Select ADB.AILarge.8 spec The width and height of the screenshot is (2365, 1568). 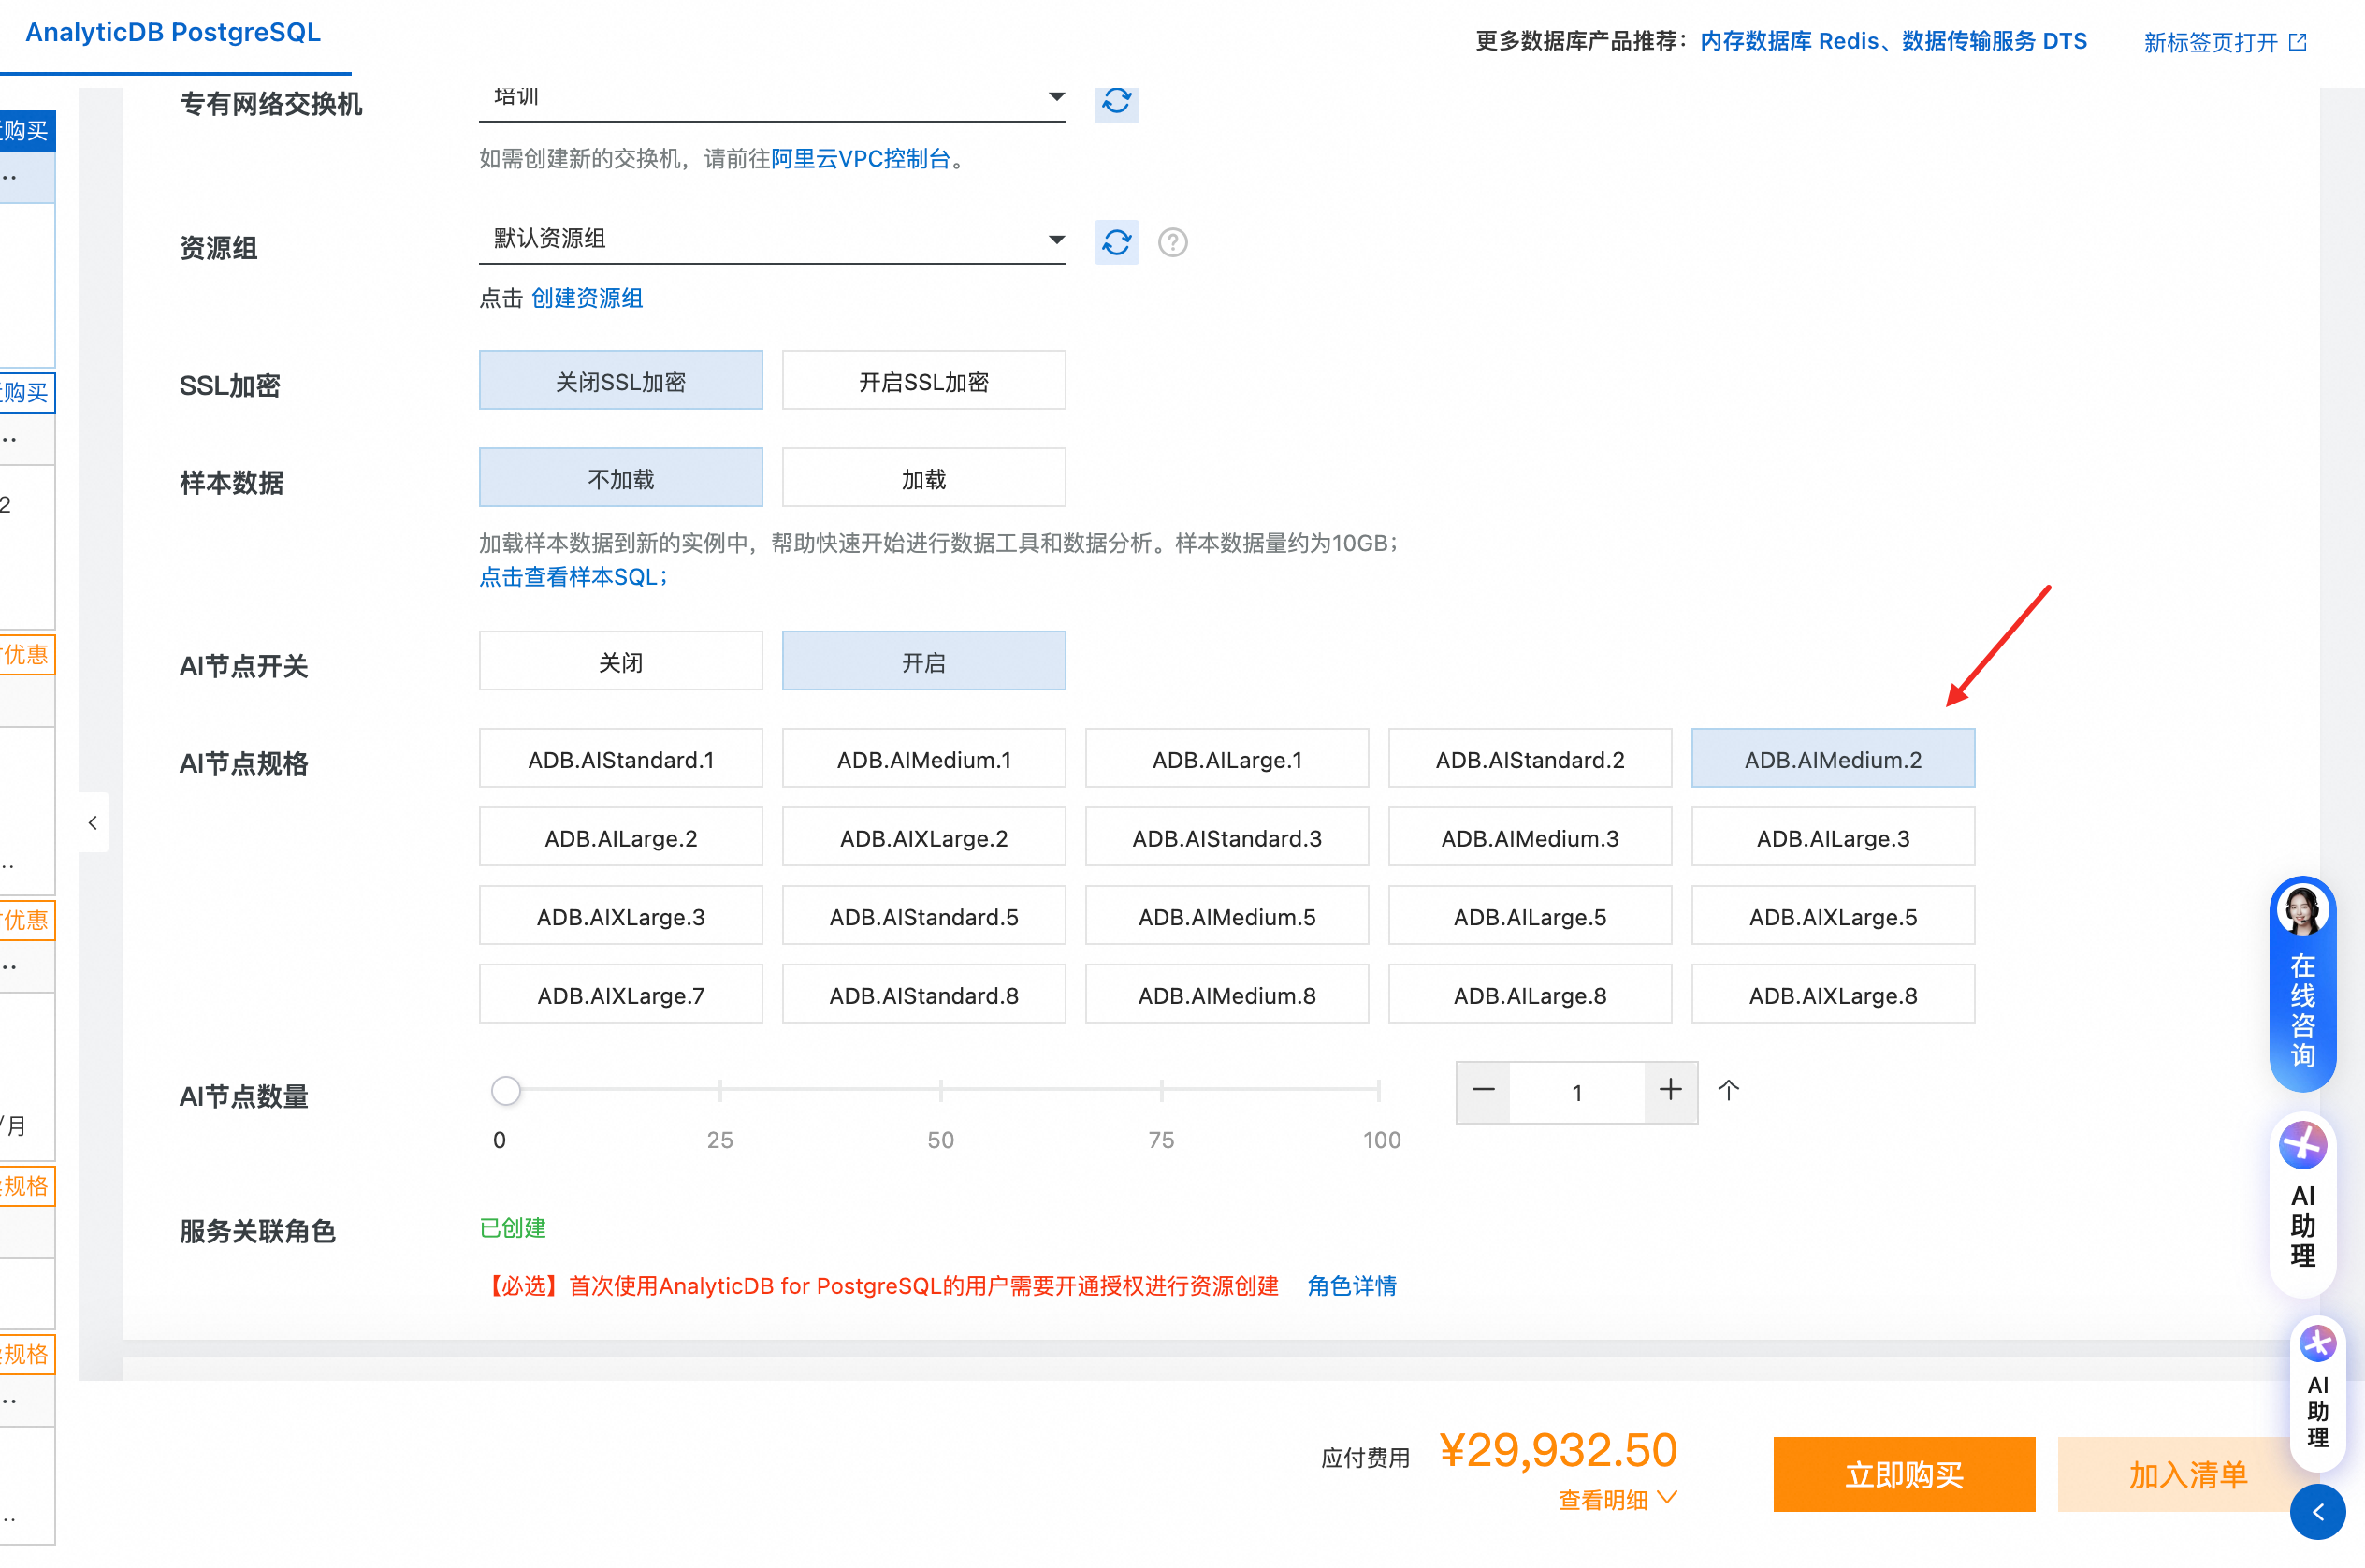[1529, 994]
